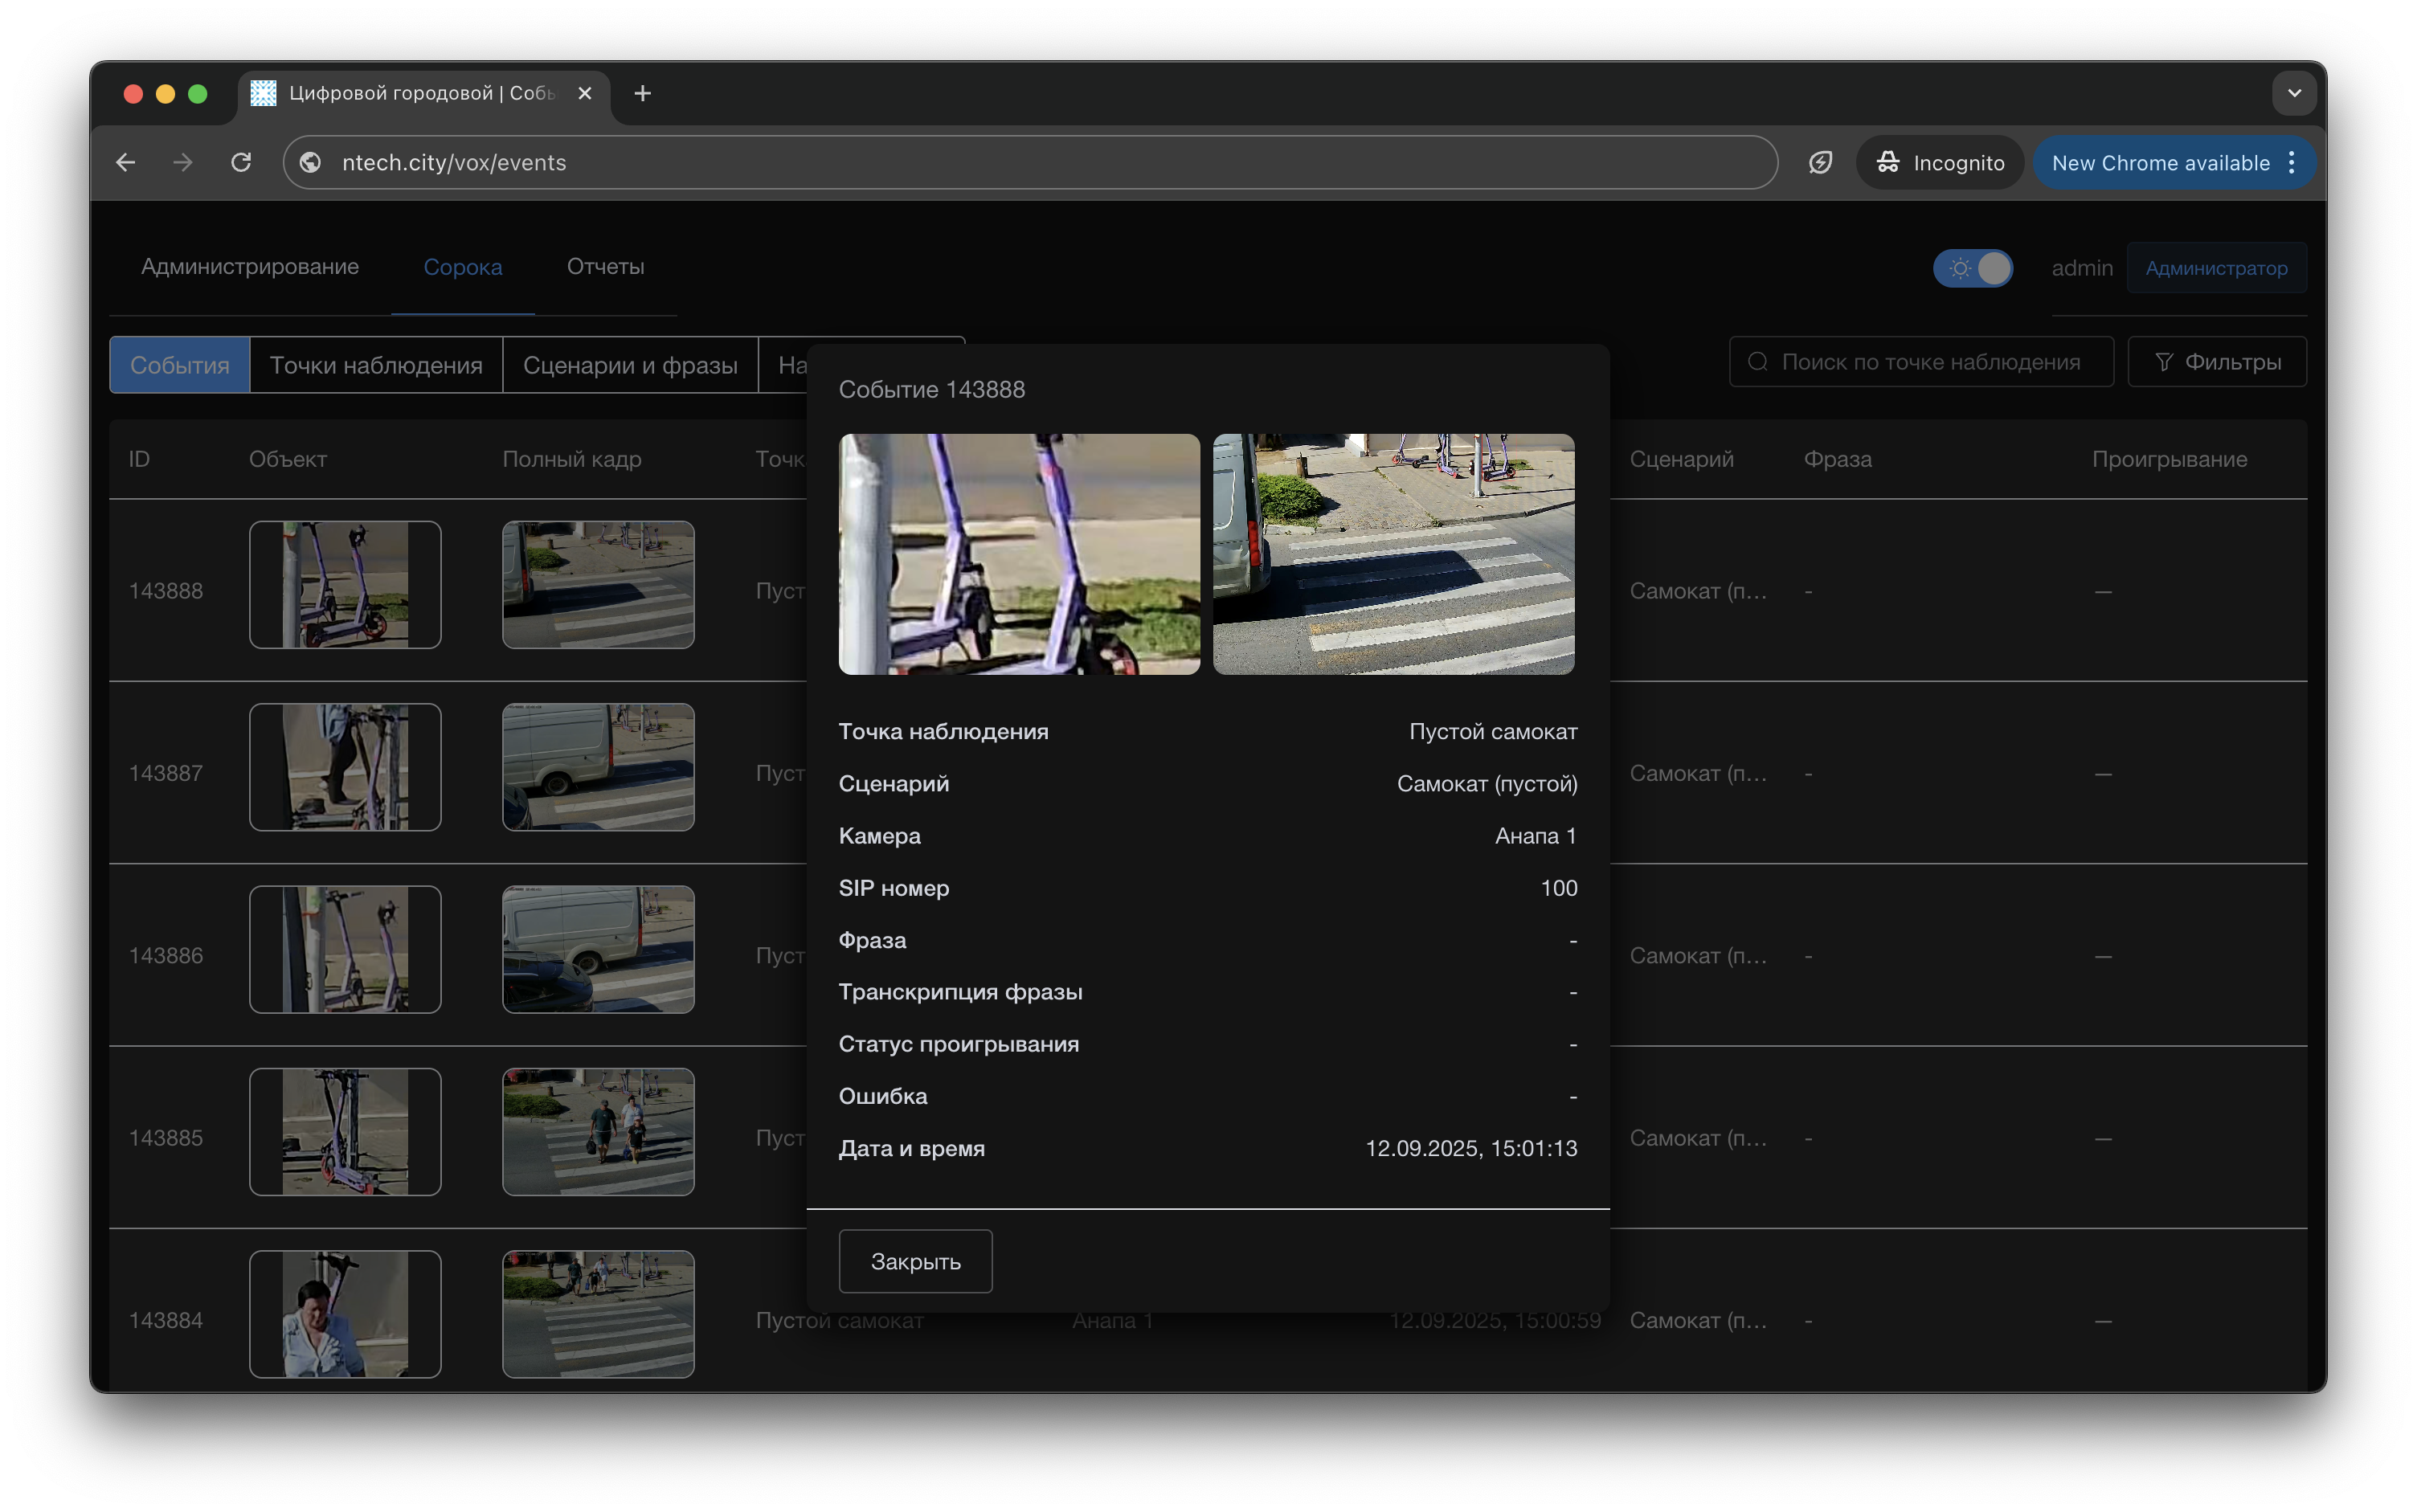Expand the tab search chevron dropdown
Screen dimensions: 2417x1512
click(x=2294, y=93)
